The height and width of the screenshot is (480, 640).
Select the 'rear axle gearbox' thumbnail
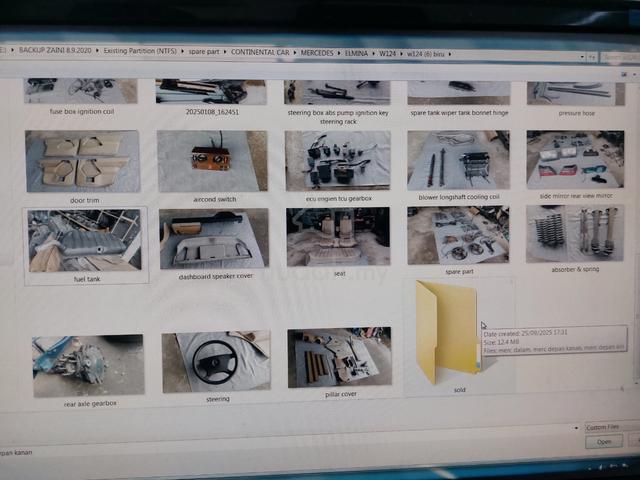[88, 366]
